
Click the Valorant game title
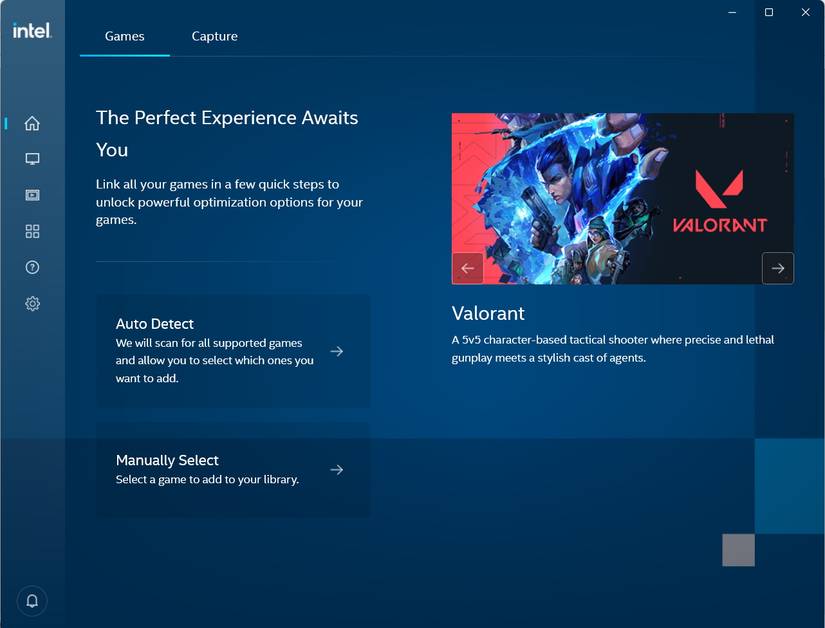click(489, 313)
